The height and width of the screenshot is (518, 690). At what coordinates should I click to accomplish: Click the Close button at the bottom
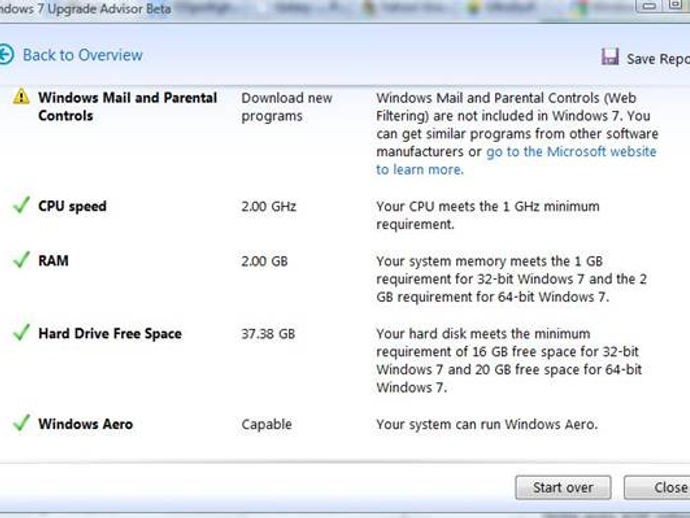pos(657,487)
